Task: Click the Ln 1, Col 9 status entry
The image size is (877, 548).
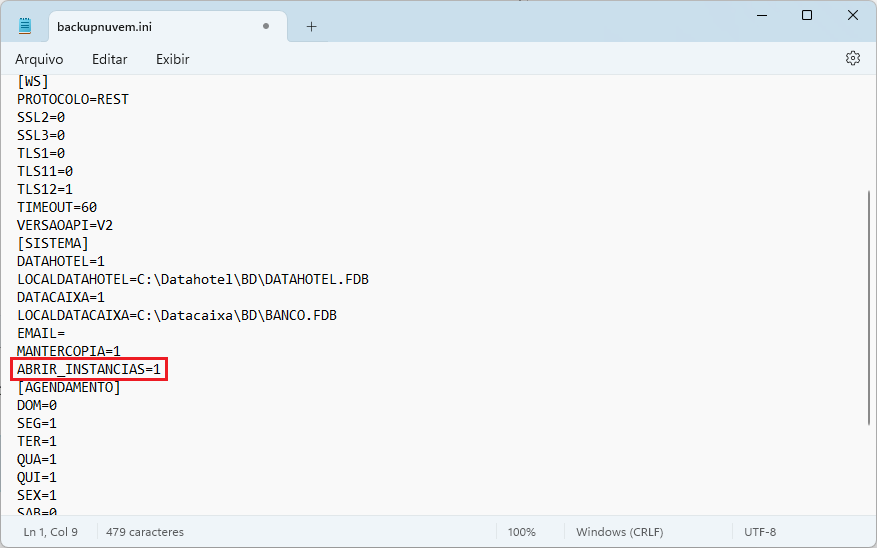Action: [x=50, y=532]
